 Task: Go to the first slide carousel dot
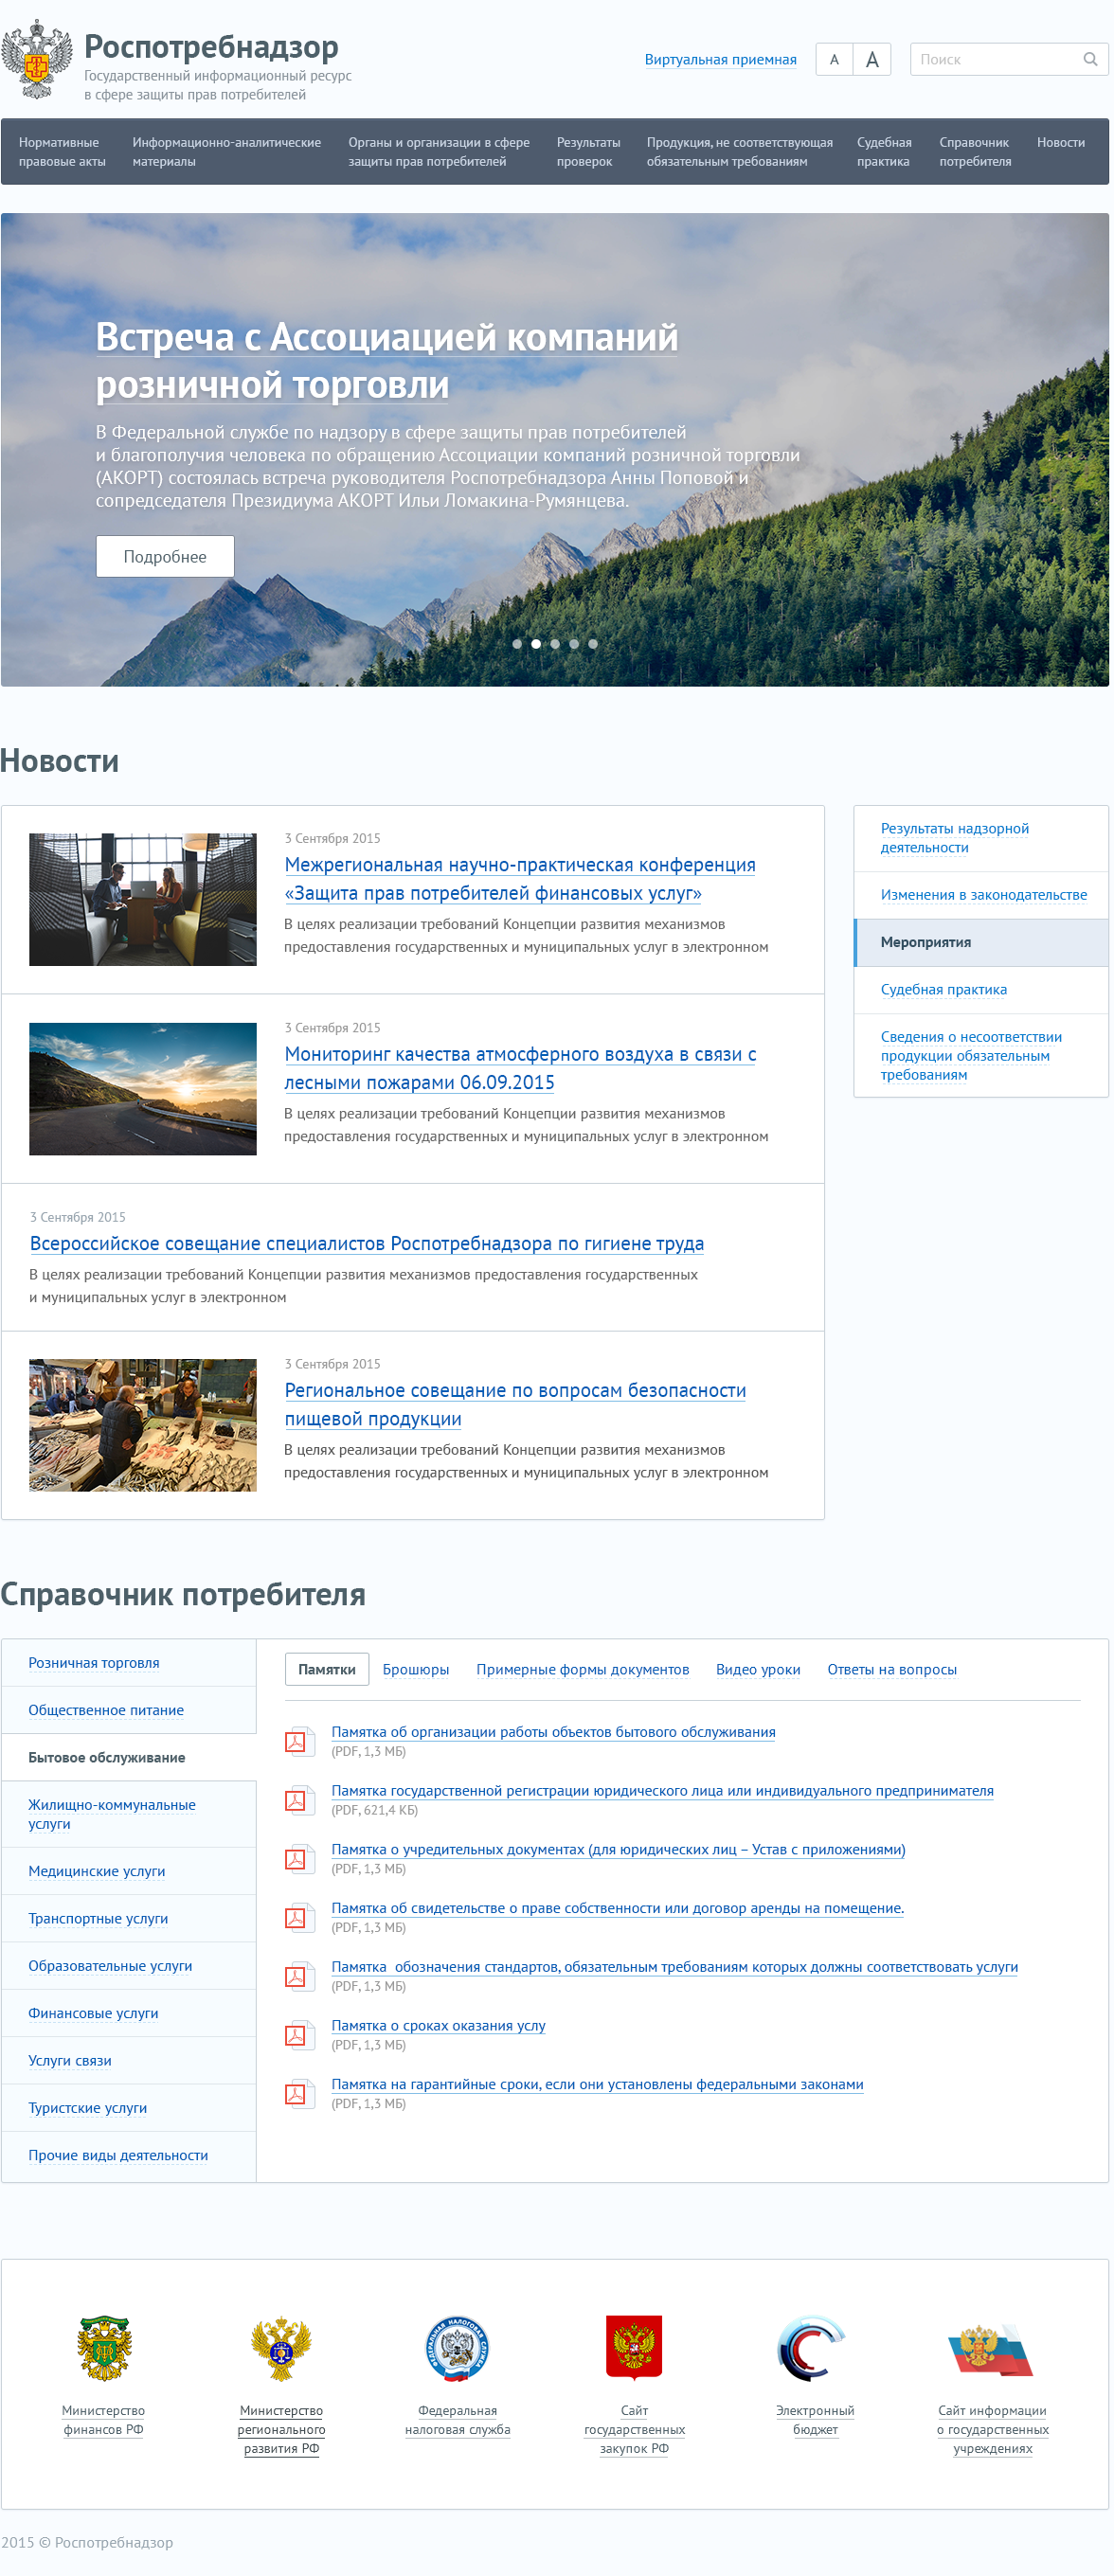[517, 644]
